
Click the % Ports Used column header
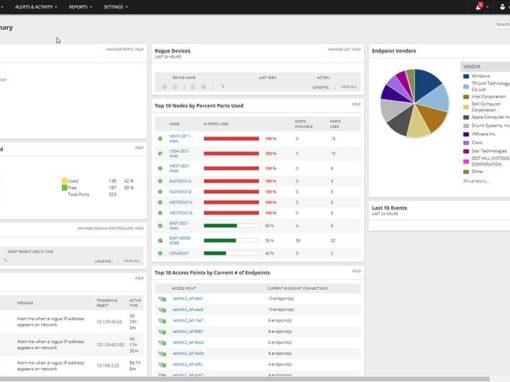pyautogui.click(x=216, y=124)
